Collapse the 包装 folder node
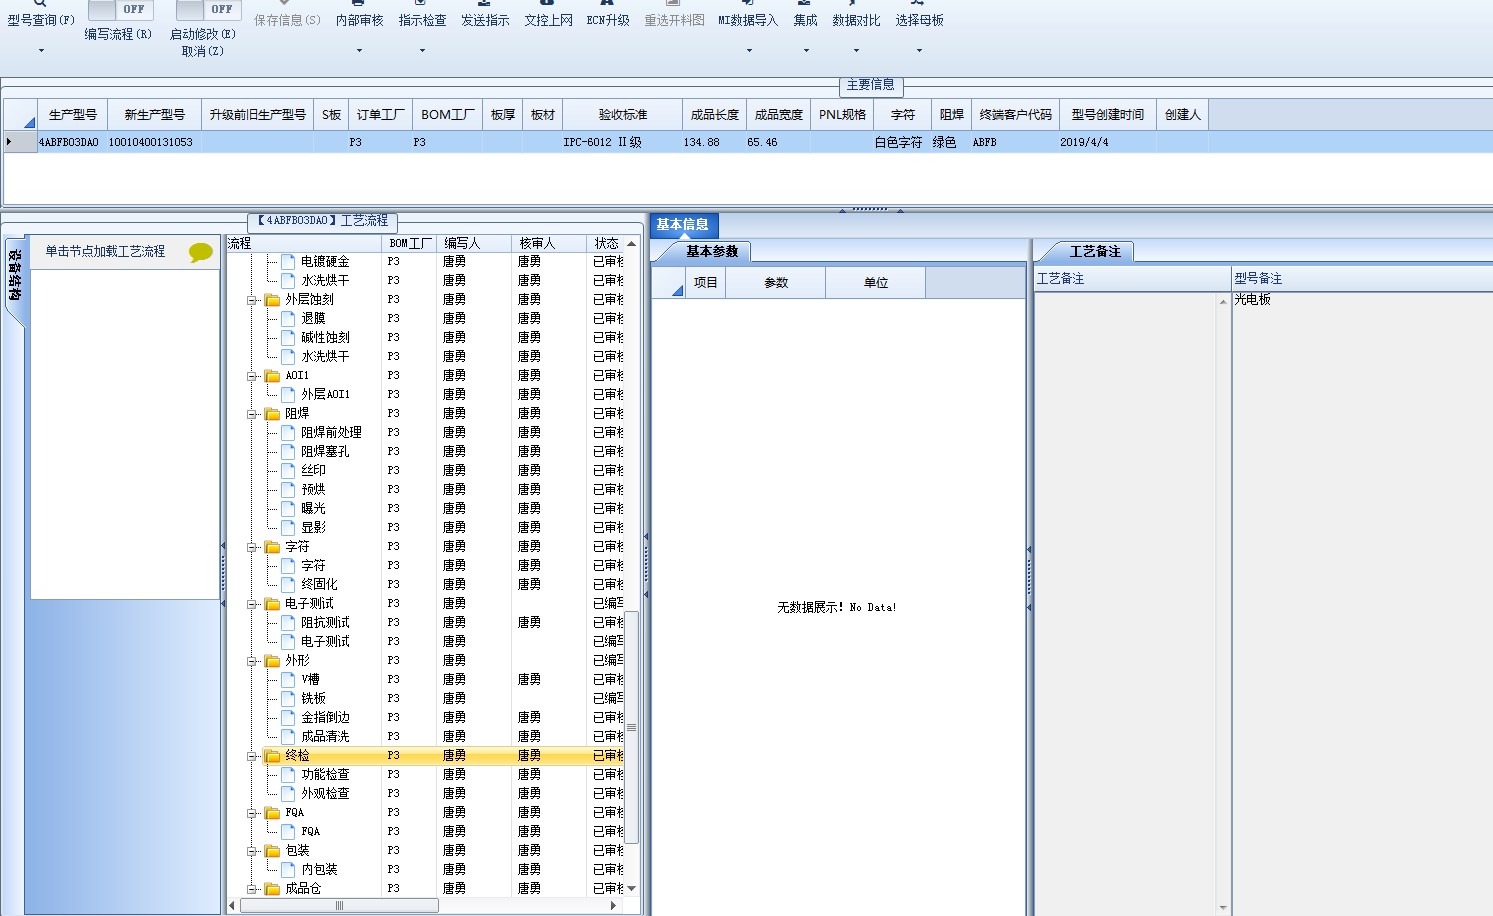 point(253,851)
